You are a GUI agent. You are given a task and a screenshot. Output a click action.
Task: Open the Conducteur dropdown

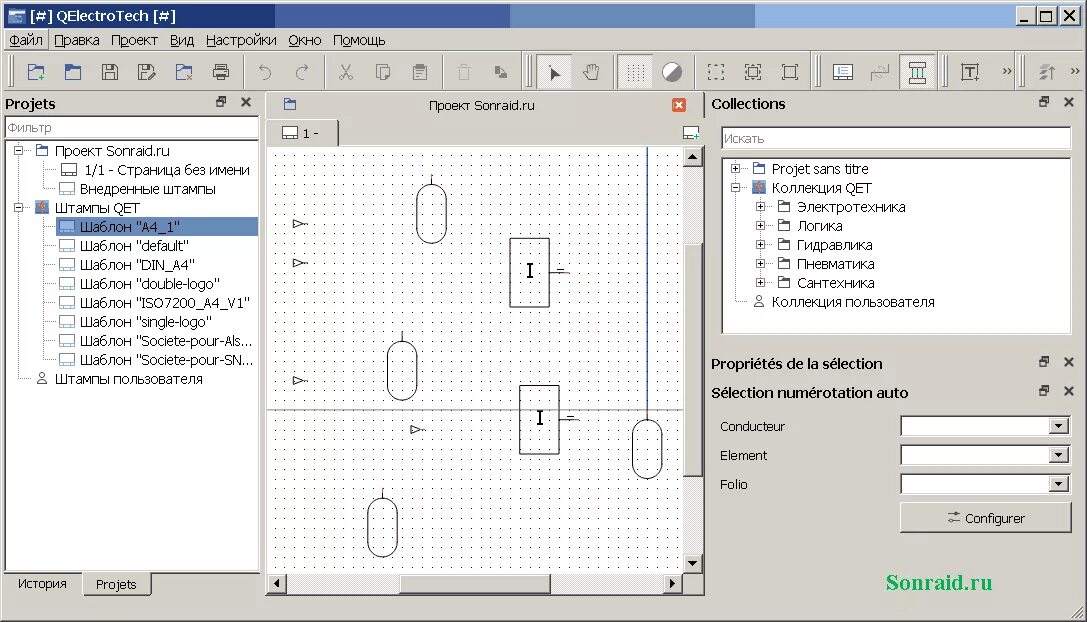[x=985, y=426]
